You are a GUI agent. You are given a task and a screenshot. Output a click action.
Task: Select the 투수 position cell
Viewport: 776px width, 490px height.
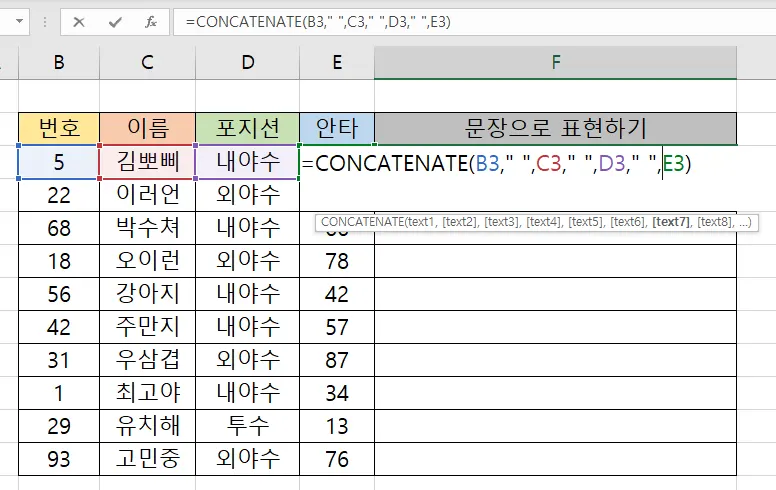[x=247, y=426]
